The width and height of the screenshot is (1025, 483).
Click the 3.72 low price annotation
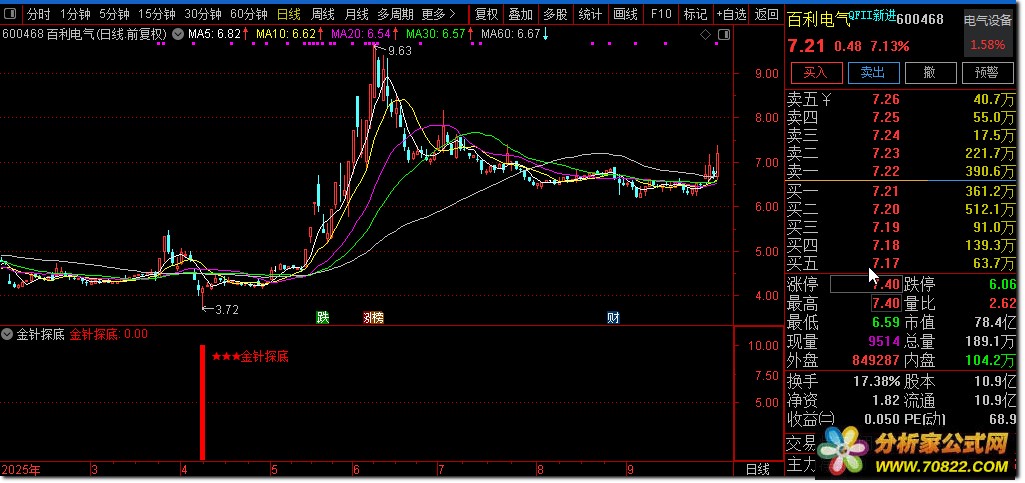point(226,310)
